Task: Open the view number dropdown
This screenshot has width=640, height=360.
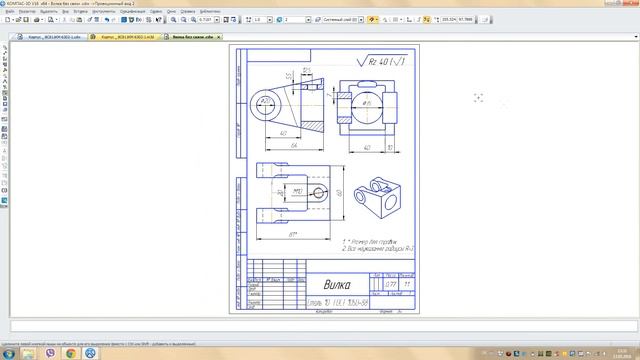Action: pos(308,20)
